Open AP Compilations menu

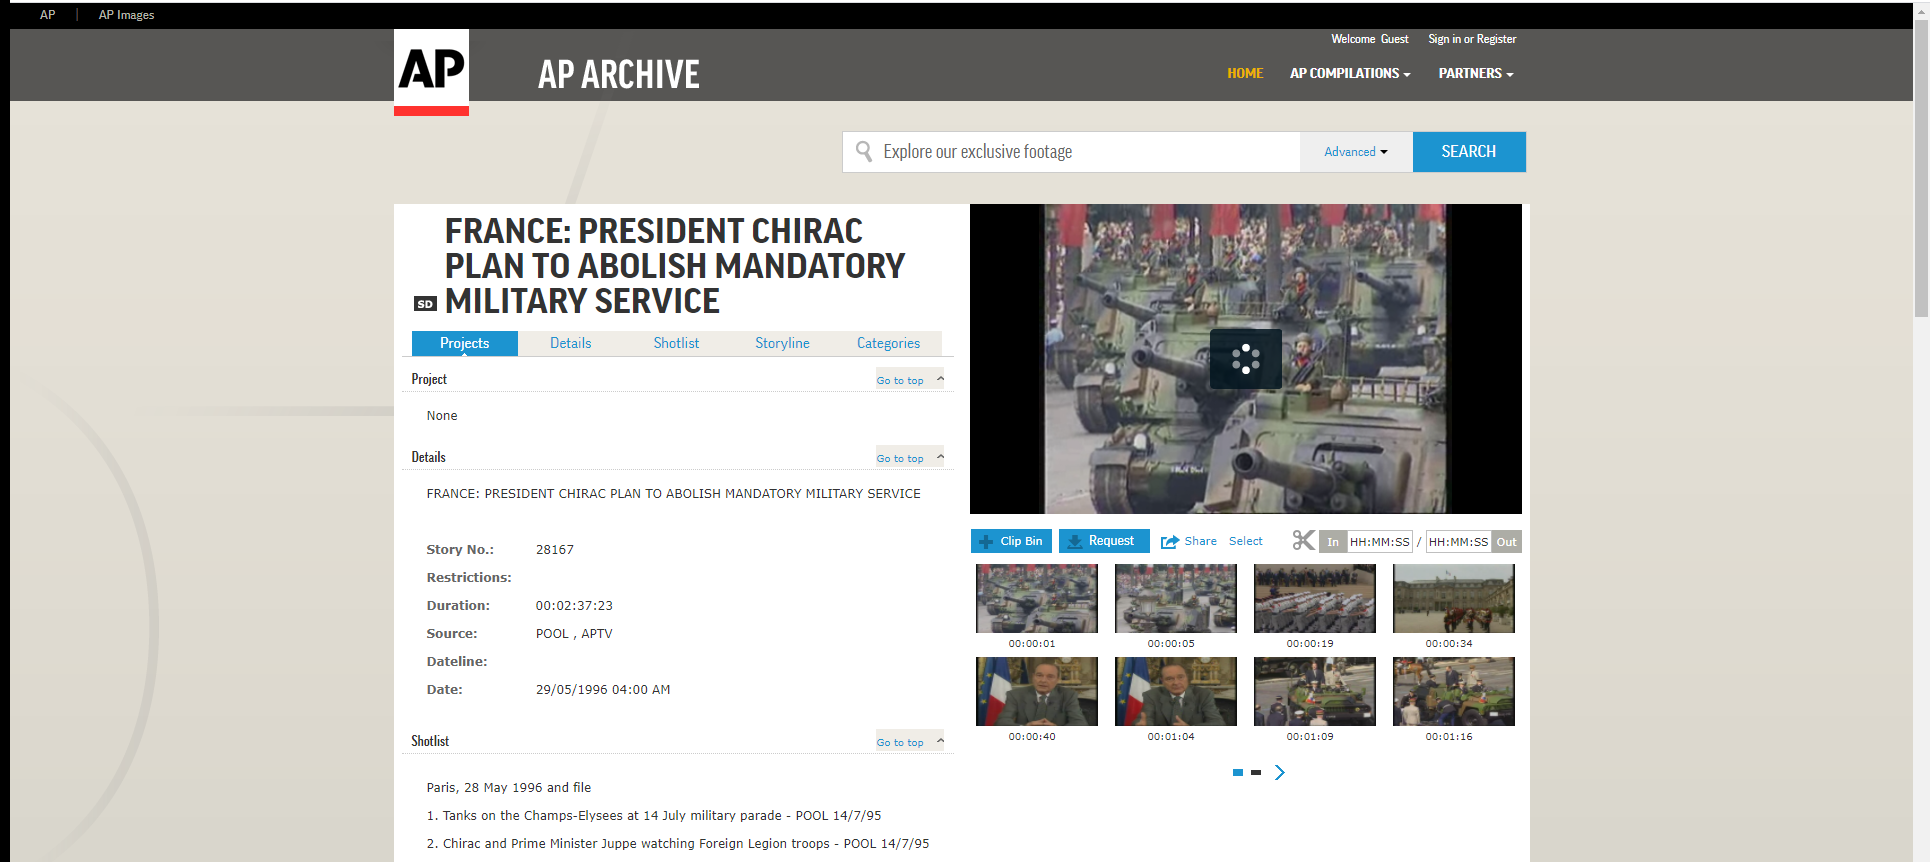(1350, 73)
